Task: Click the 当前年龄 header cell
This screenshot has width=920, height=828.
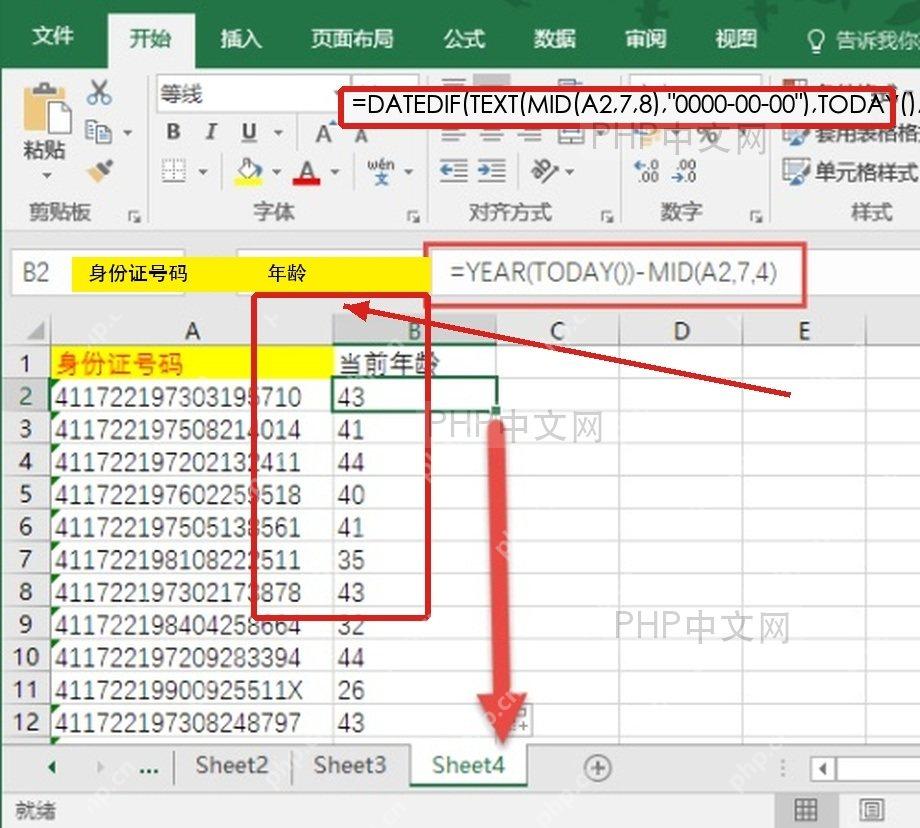Action: [414, 363]
